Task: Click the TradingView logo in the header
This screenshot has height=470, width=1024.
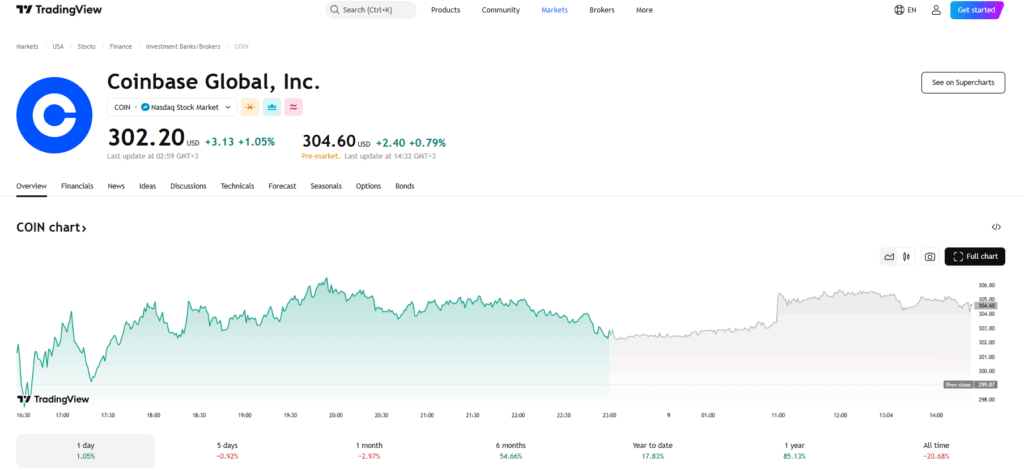Action: [x=59, y=10]
